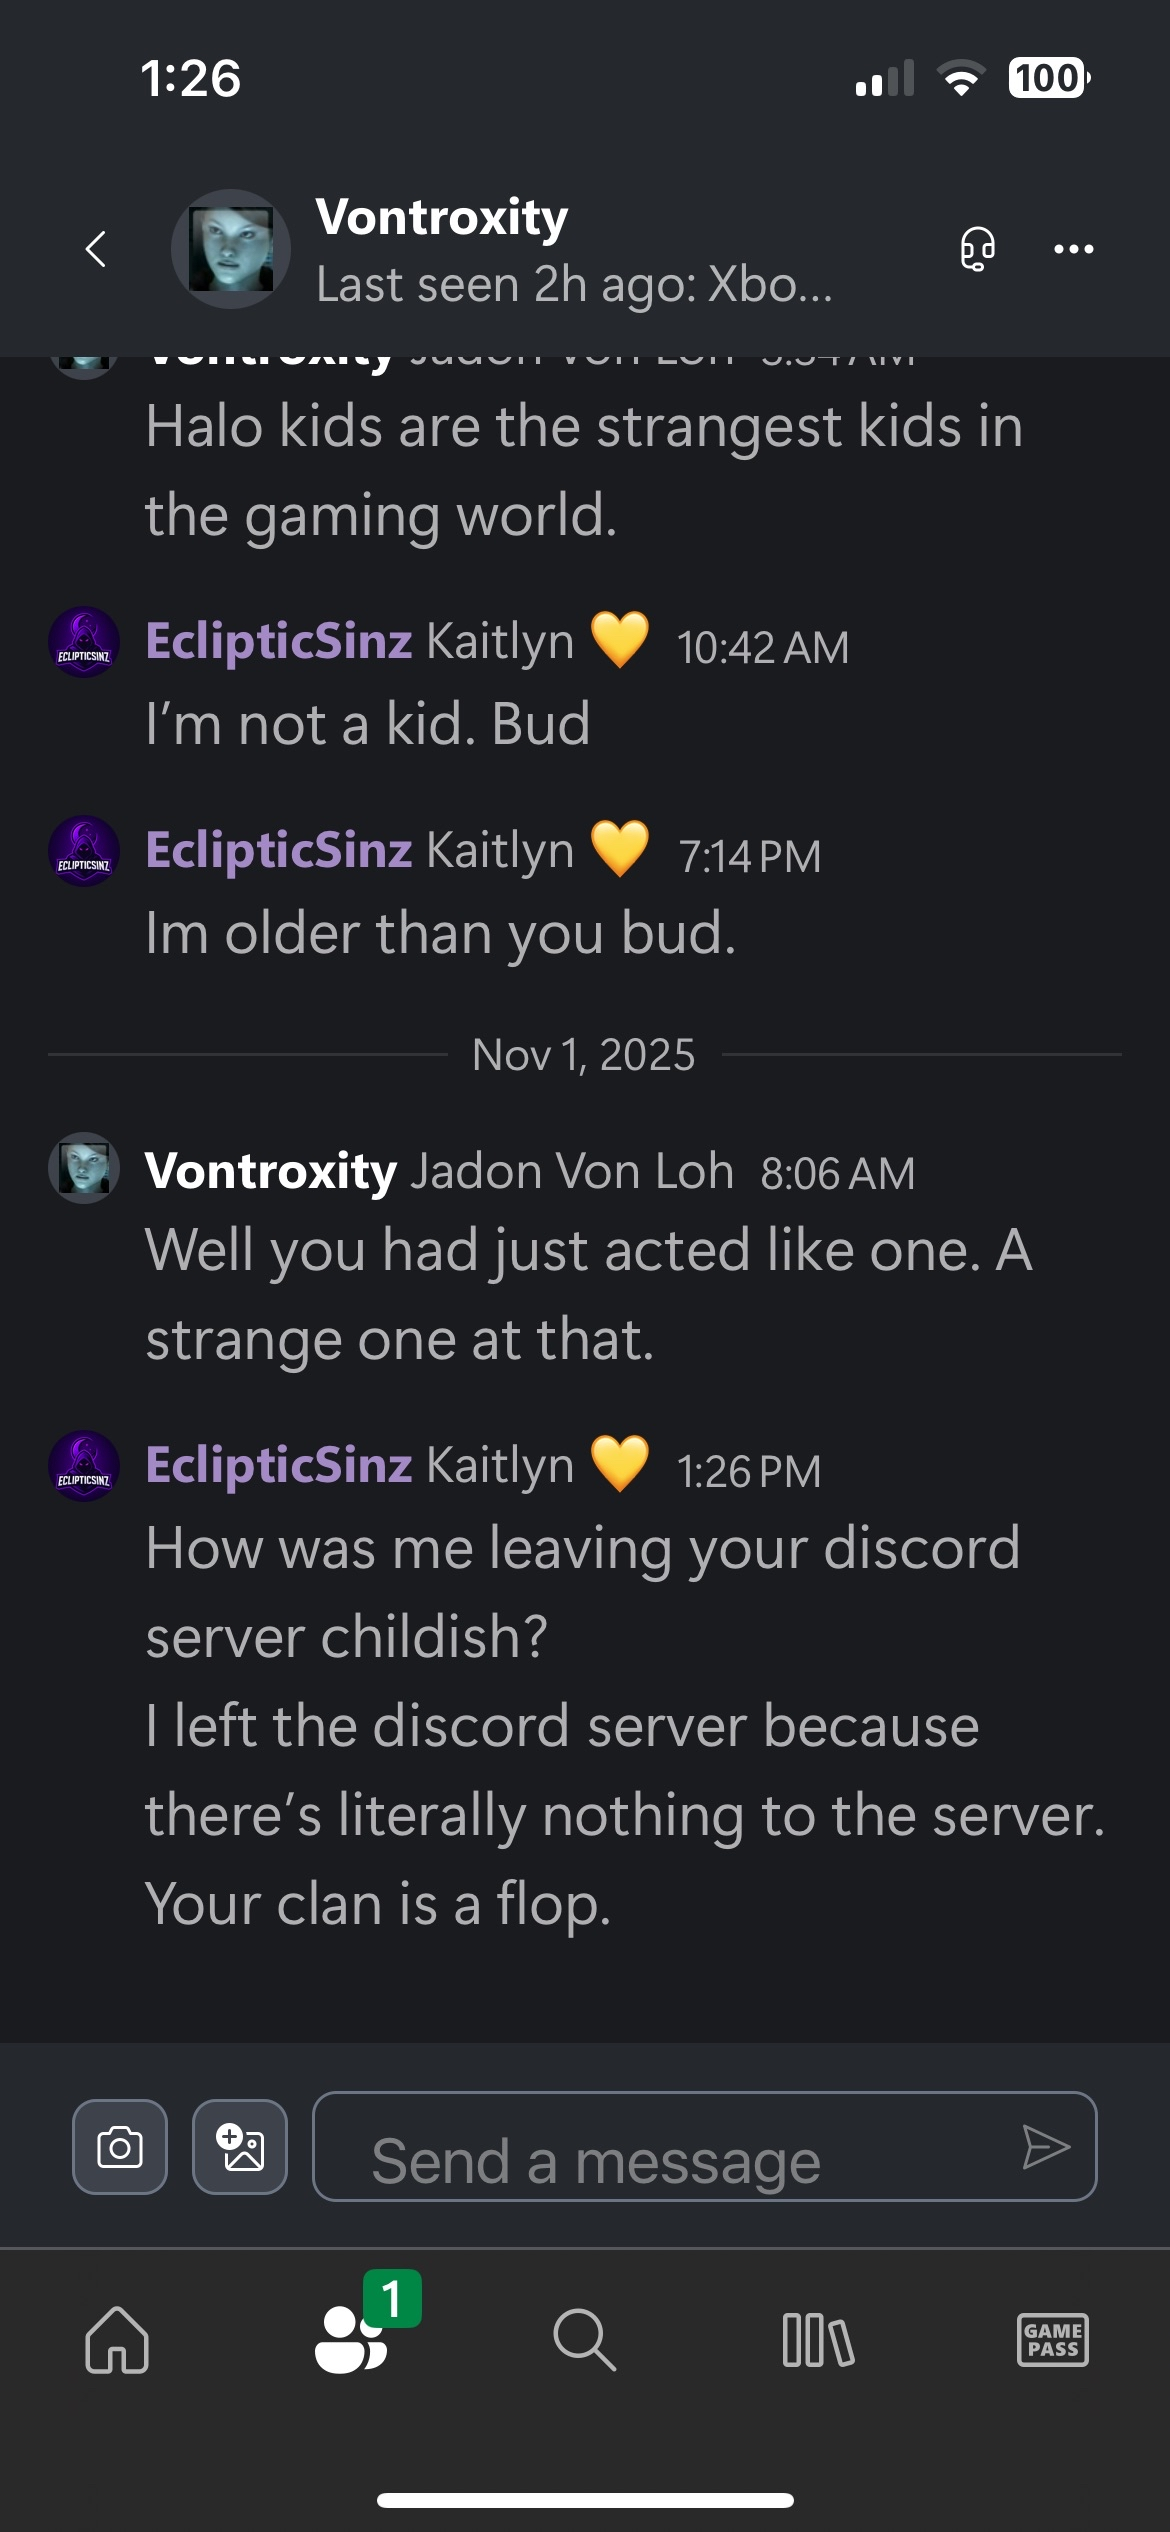This screenshot has width=1170, height=2532.
Task: Attach an image from the gallery
Action: (x=240, y=2147)
